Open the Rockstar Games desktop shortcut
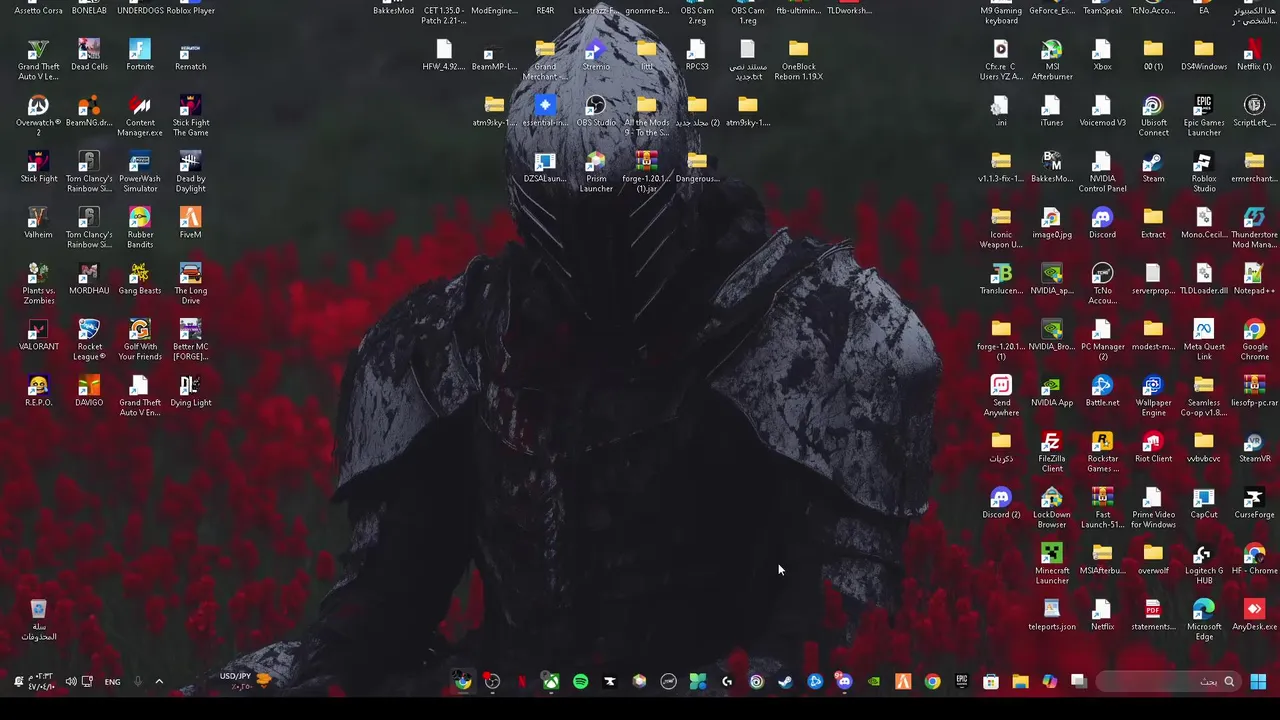The image size is (1280, 720). [1102, 452]
